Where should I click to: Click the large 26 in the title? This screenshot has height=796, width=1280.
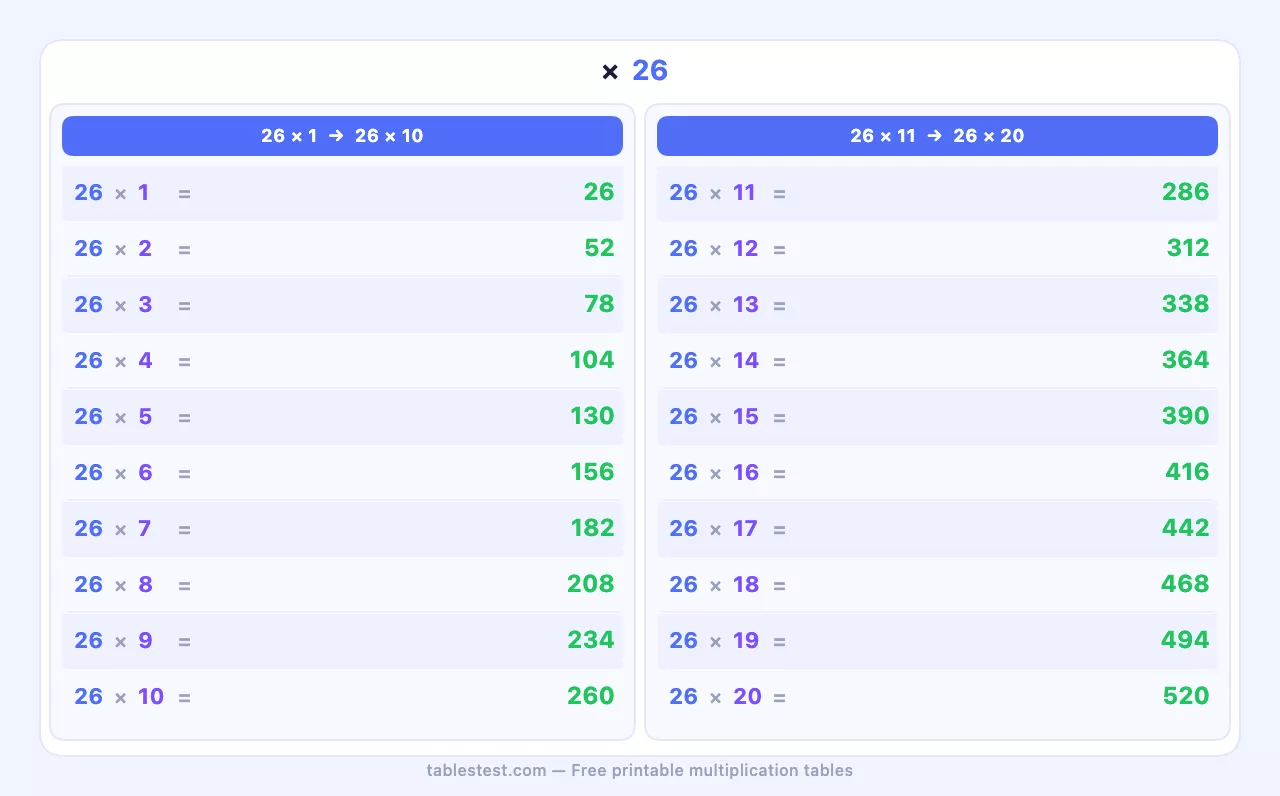click(x=650, y=70)
